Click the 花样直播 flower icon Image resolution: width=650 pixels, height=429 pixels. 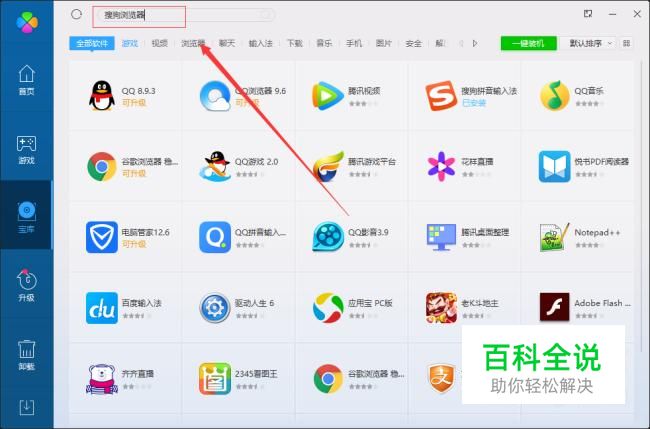(x=441, y=167)
